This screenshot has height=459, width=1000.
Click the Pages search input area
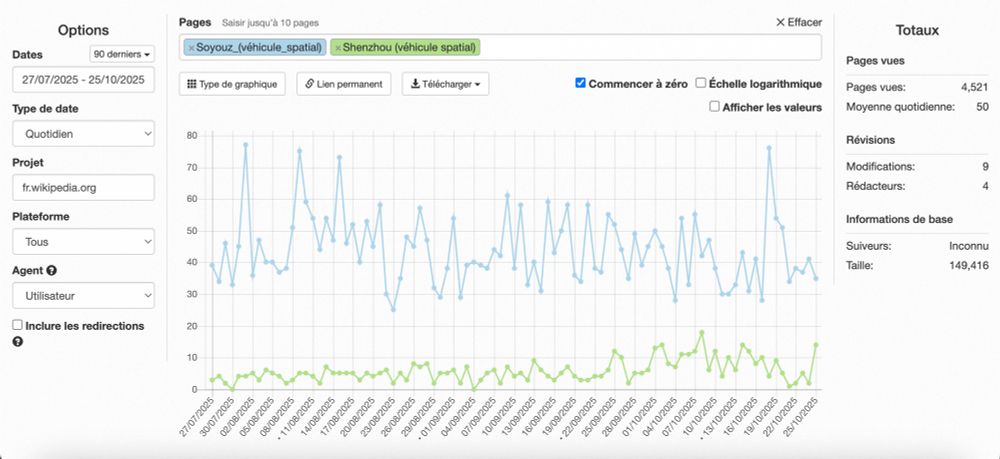pos(651,48)
